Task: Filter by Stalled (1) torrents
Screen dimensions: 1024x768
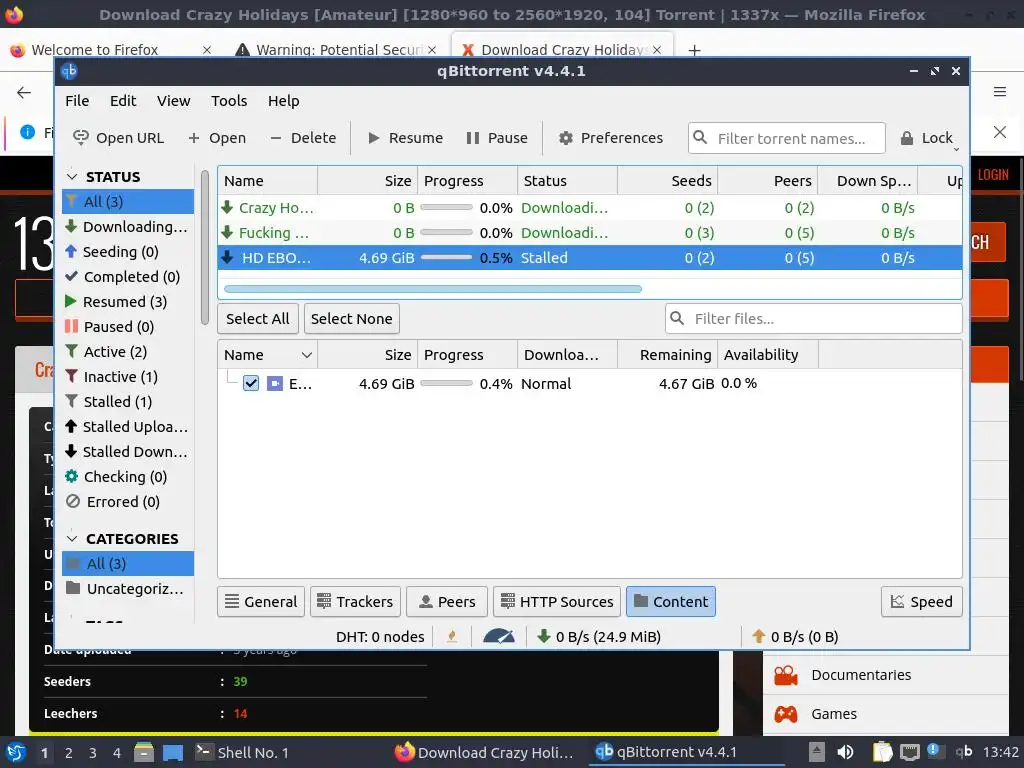Action: (x=128, y=402)
